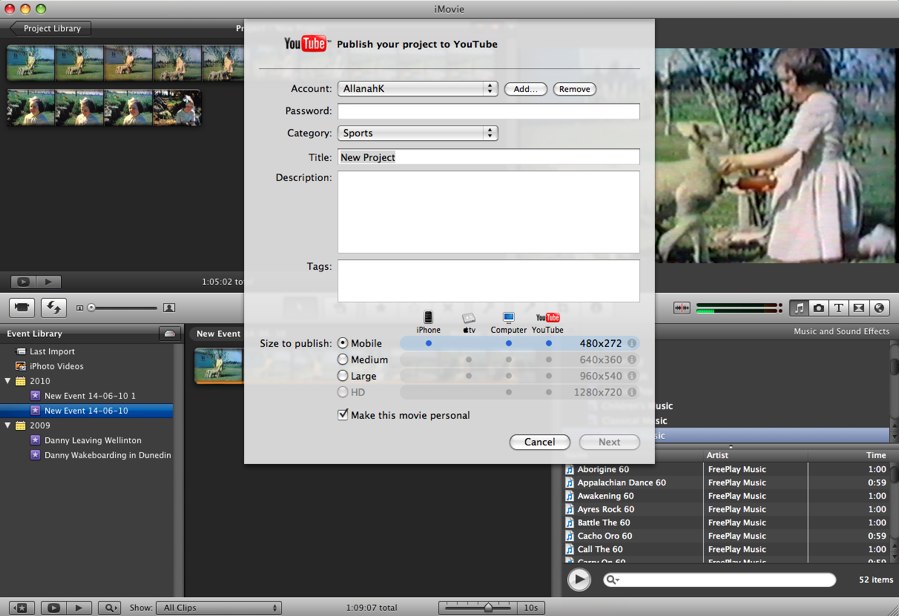The width and height of the screenshot is (899, 616).
Task: Open the Category dropdown set to Sports
Action: coord(417,132)
